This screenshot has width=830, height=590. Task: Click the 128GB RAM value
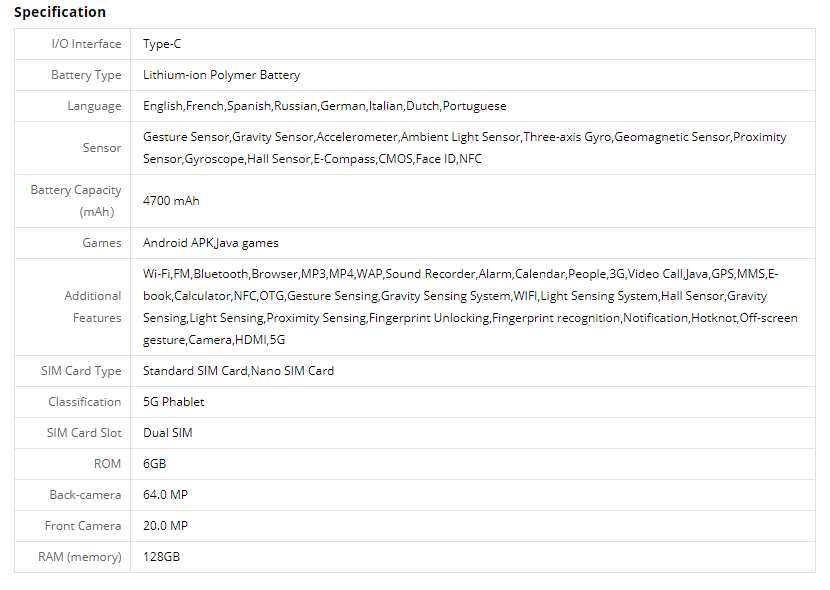[x=161, y=557]
